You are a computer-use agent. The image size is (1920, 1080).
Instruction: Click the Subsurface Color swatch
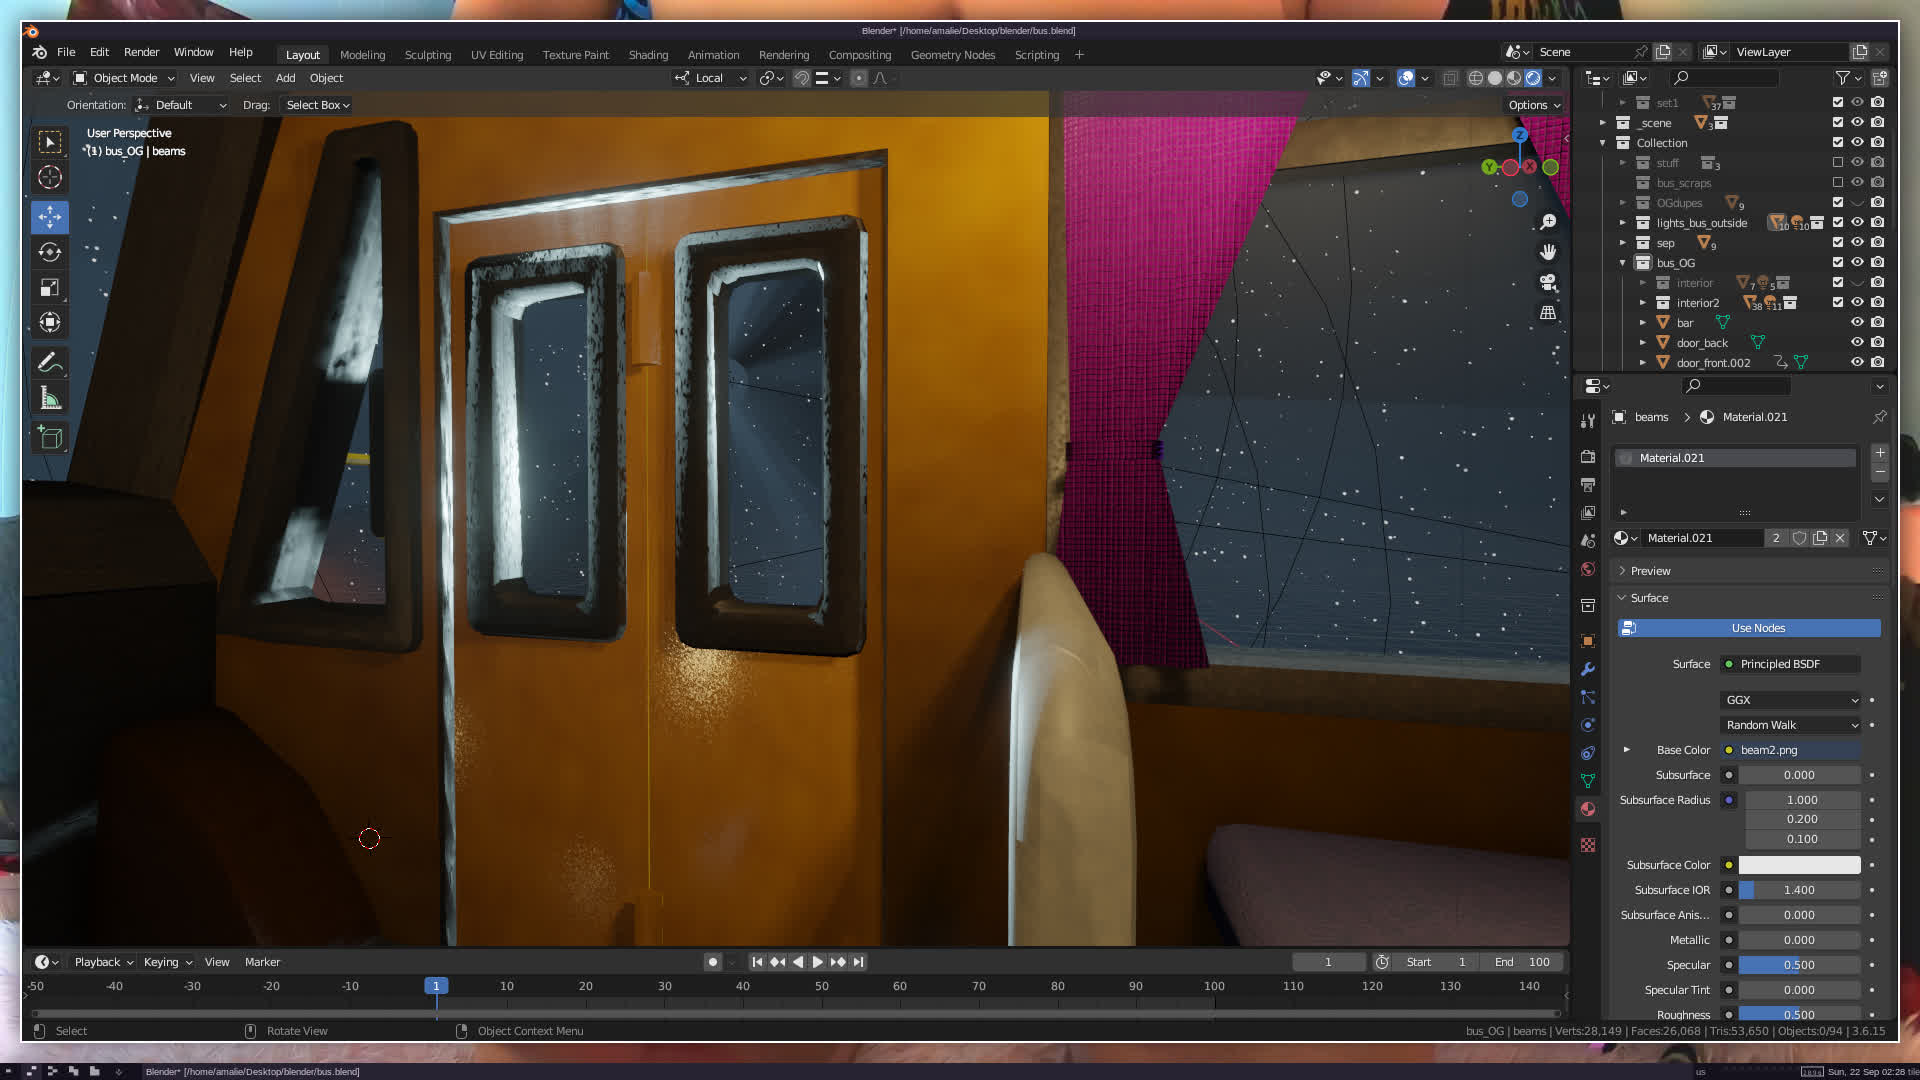point(1799,865)
